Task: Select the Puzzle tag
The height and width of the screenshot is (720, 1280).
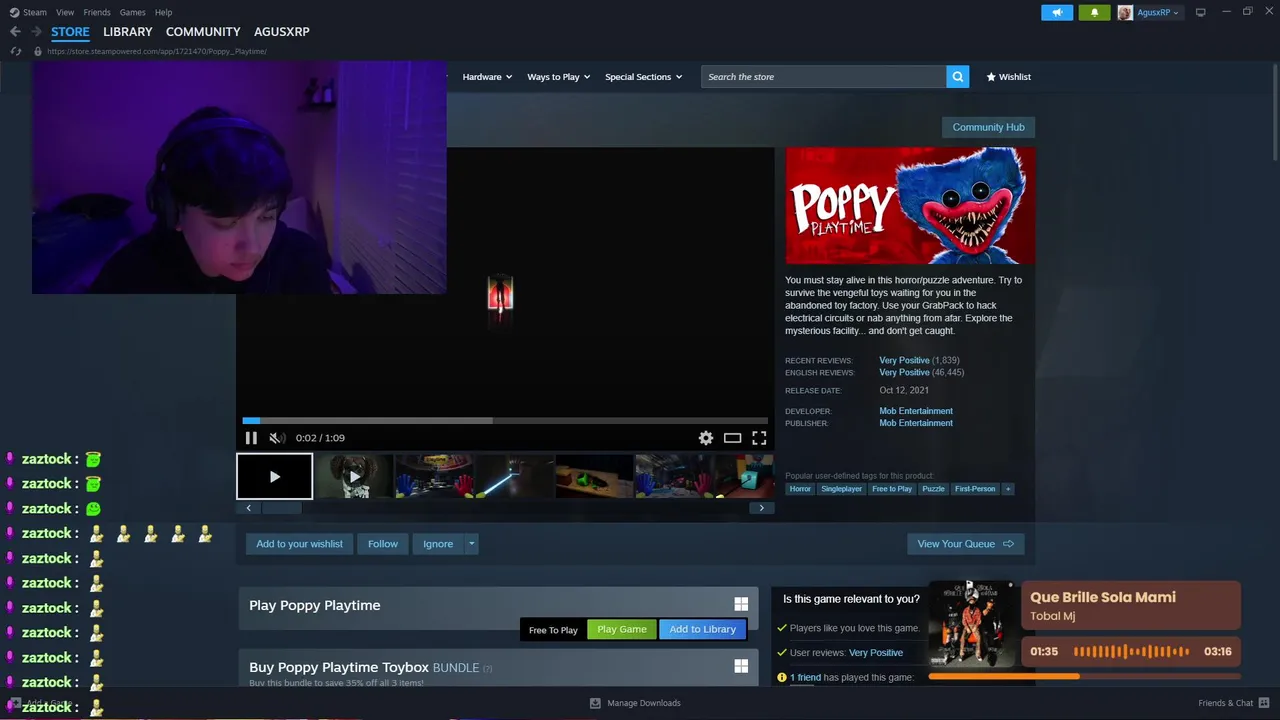Action: 933,489
